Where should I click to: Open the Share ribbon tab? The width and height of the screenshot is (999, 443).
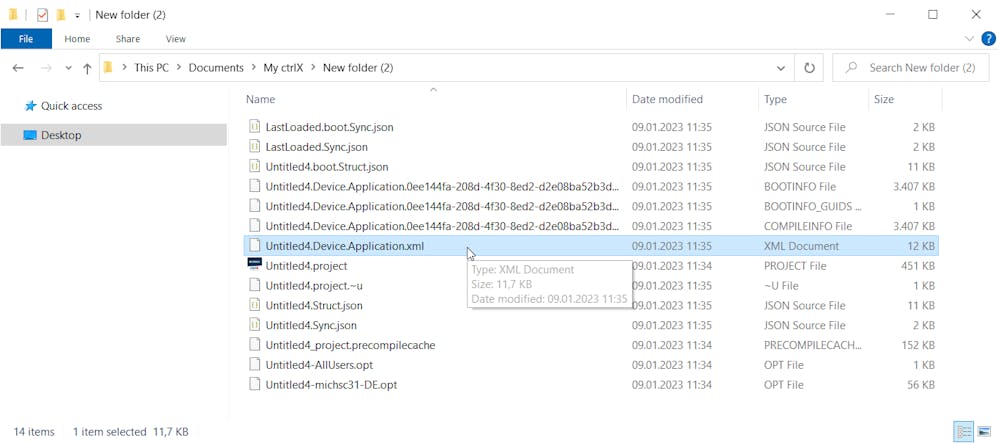pyautogui.click(x=128, y=39)
